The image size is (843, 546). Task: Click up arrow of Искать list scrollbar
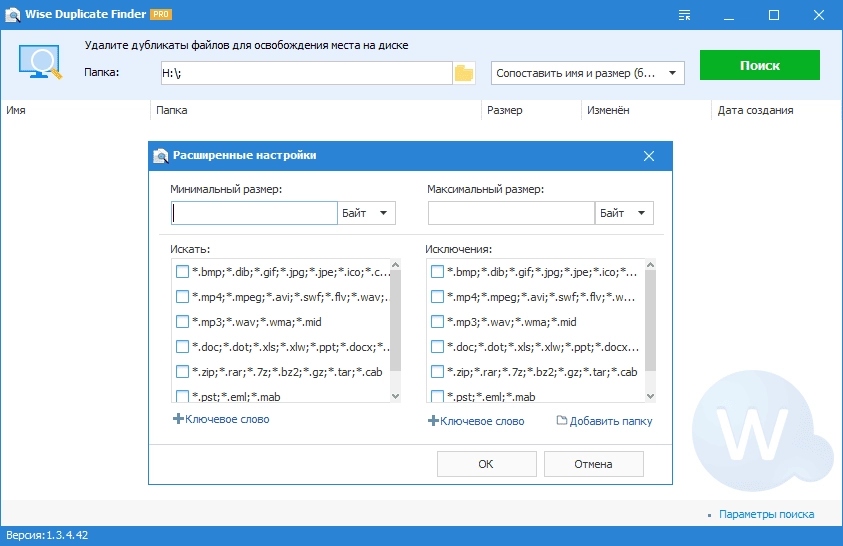click(x=396, y=265)
